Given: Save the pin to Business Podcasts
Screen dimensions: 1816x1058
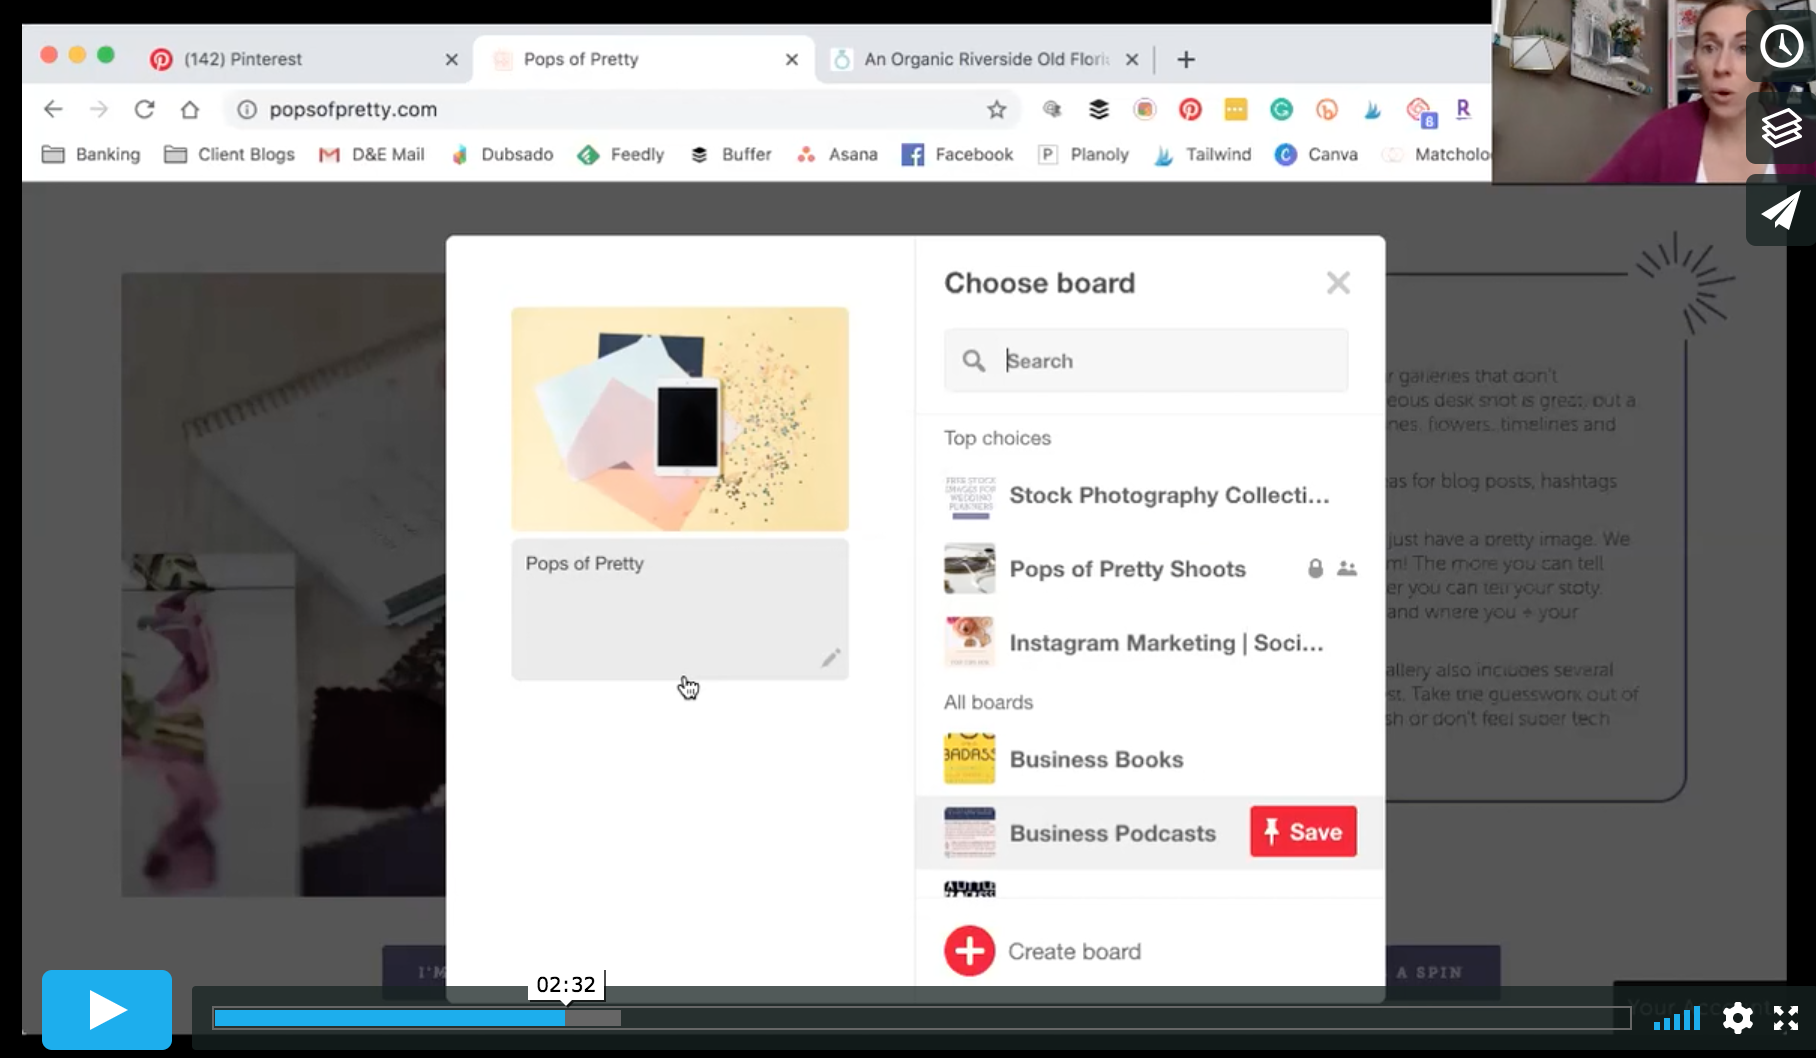Looking at the screenshot, I should pyautogui.click(x=1303, y=832).
